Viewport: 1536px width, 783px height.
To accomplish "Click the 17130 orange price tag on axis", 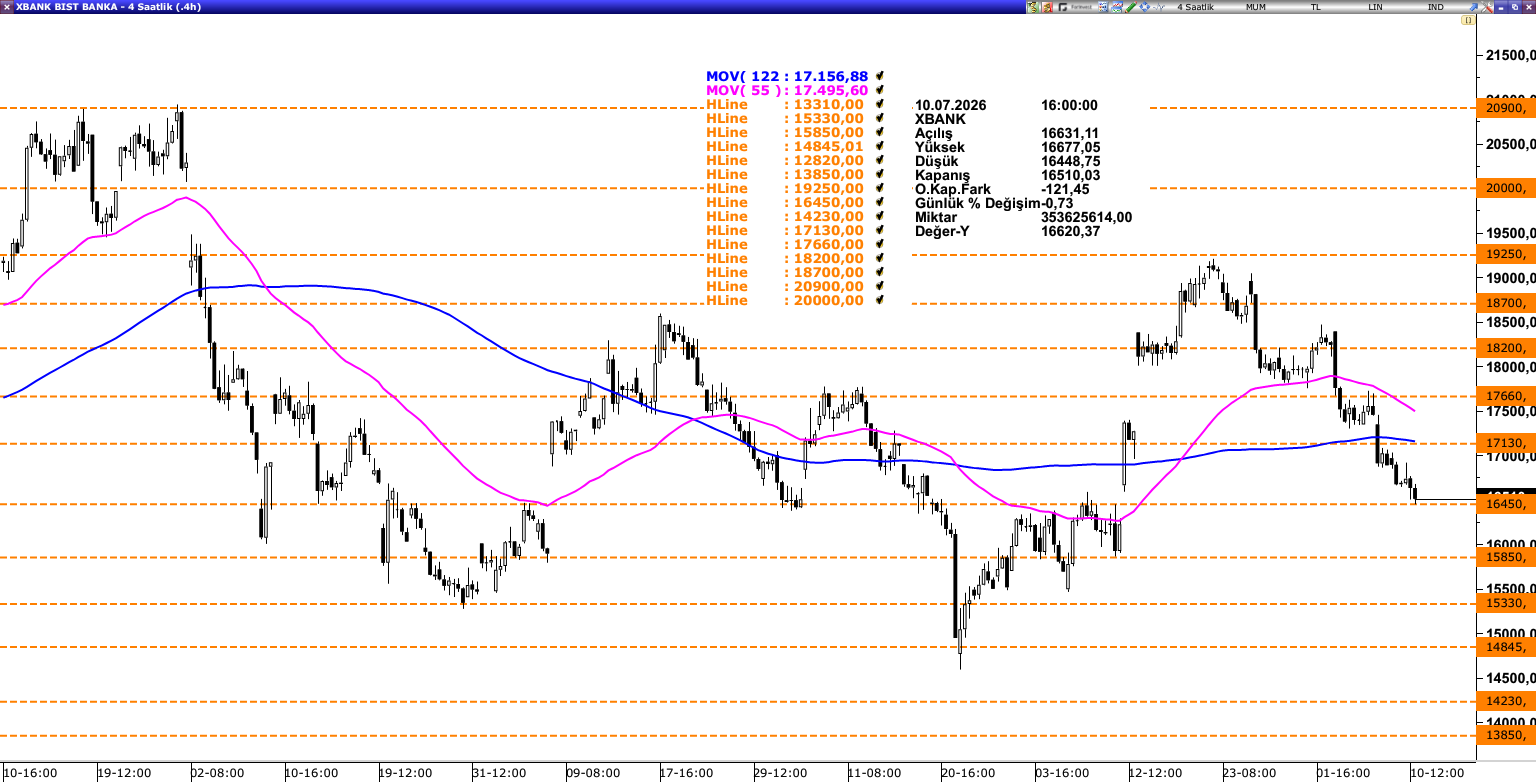I will tap(1506, 443).
